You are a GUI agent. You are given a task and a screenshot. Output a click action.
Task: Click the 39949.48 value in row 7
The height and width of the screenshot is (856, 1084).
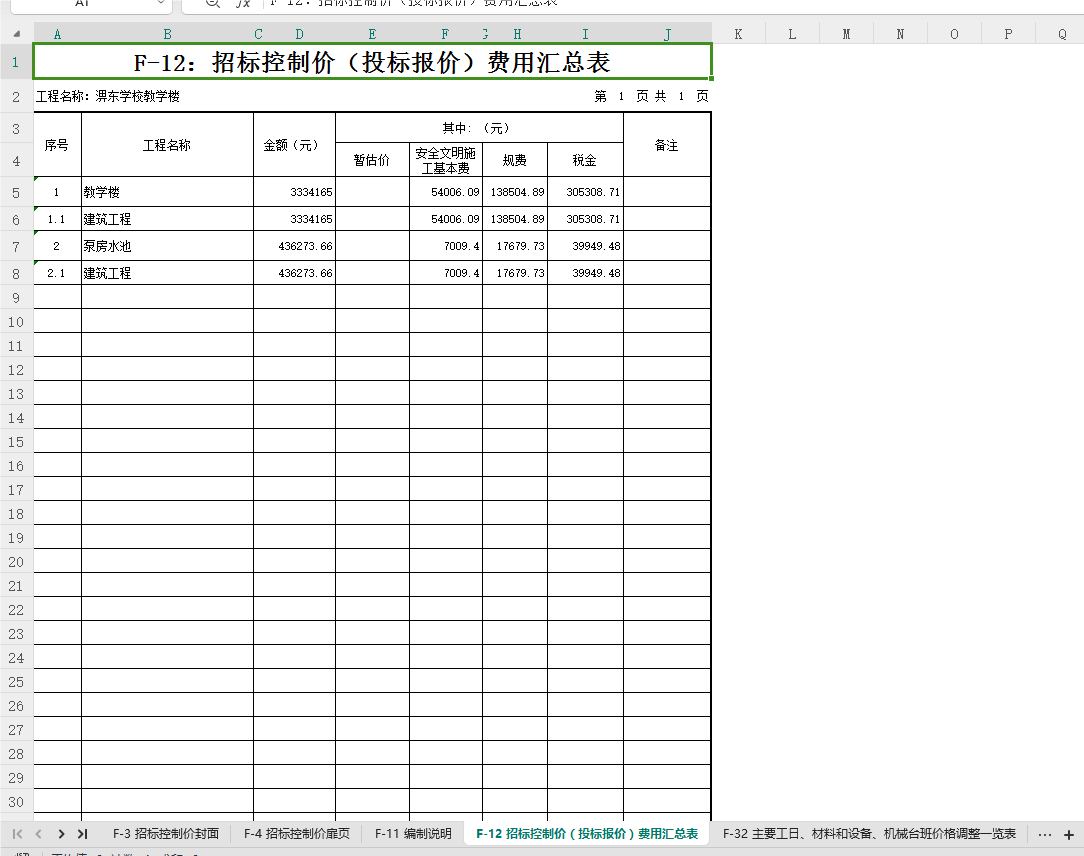coord(586,245)
